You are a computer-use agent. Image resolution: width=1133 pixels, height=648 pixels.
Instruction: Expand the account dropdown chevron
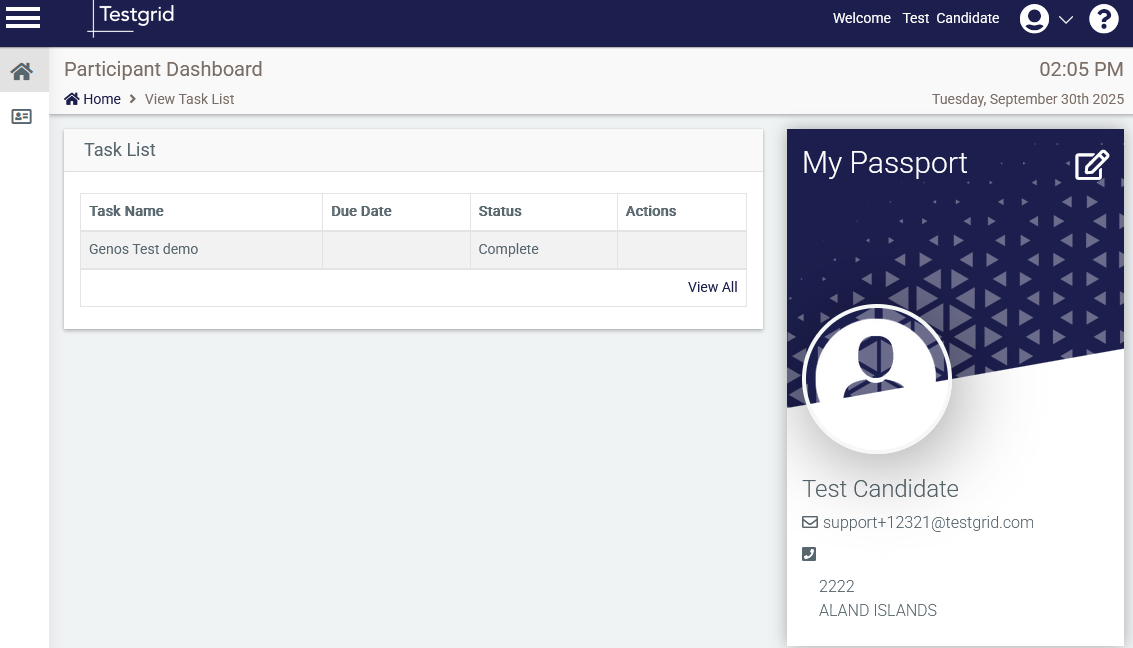1066,20
